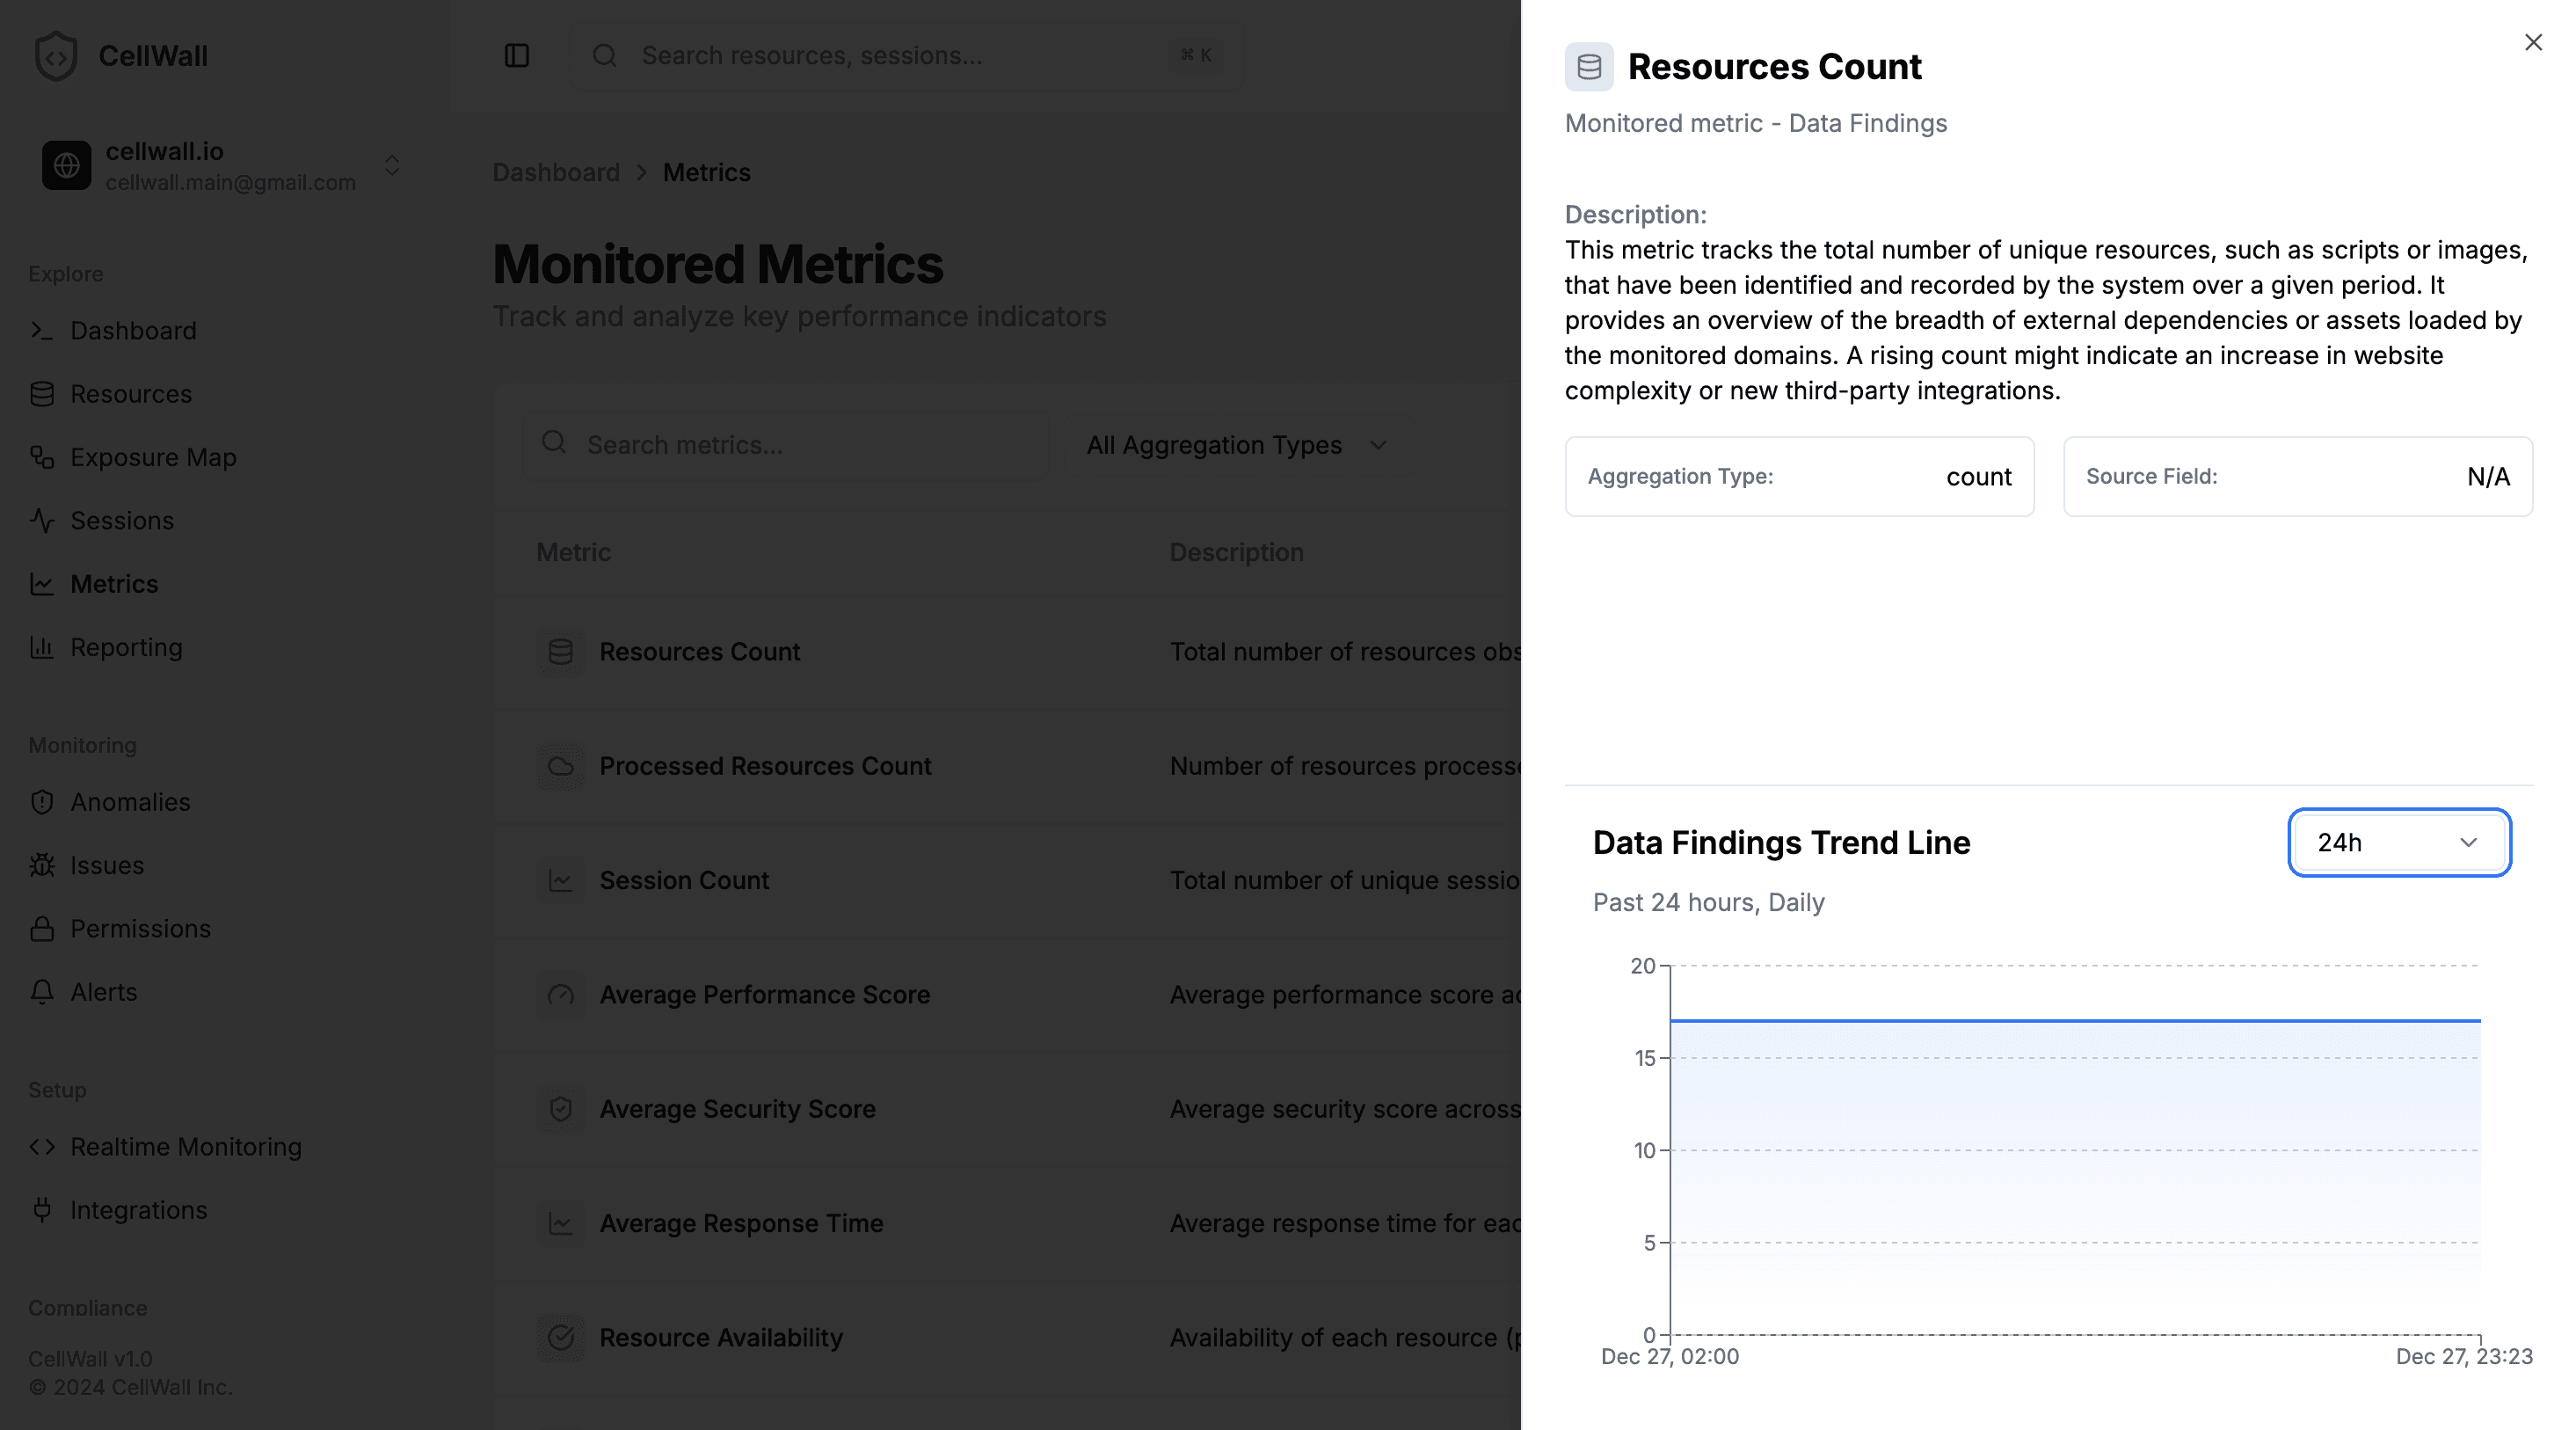Click the Integrations plug icon
The width and height of the screenshot is (2576, 1430).
click(x=42, y=1210)
